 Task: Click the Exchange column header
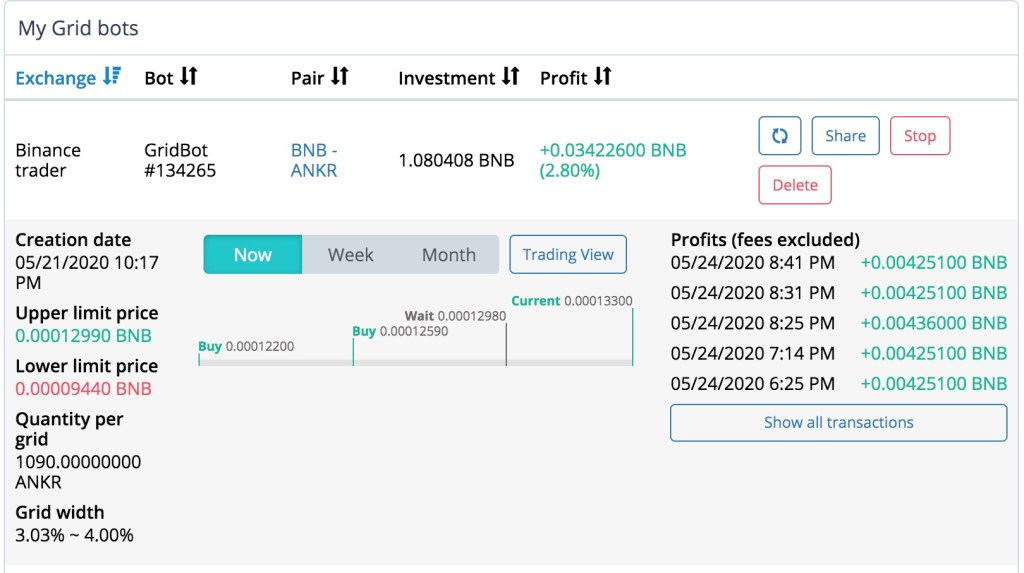tap(56, 78)
